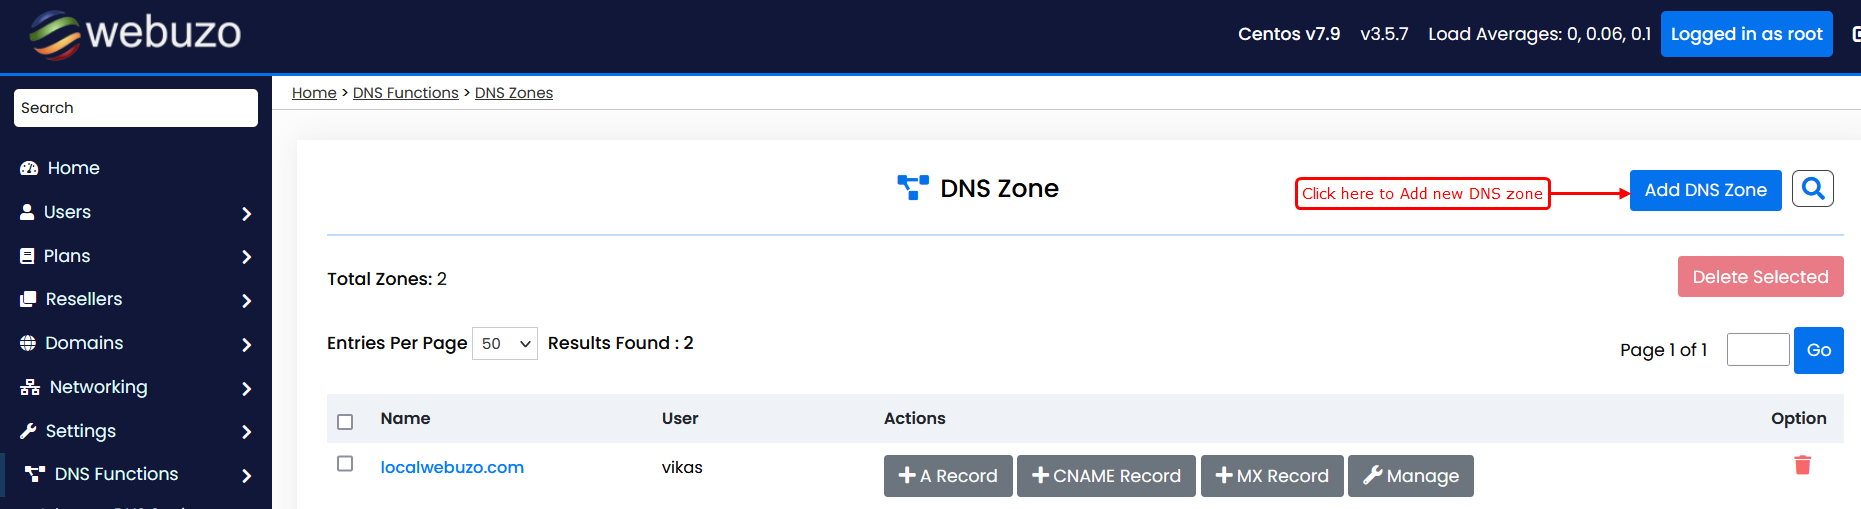Expand the Resellers menu chevron
This screenshot has height=509, width=1861.
tap(246, 300)
